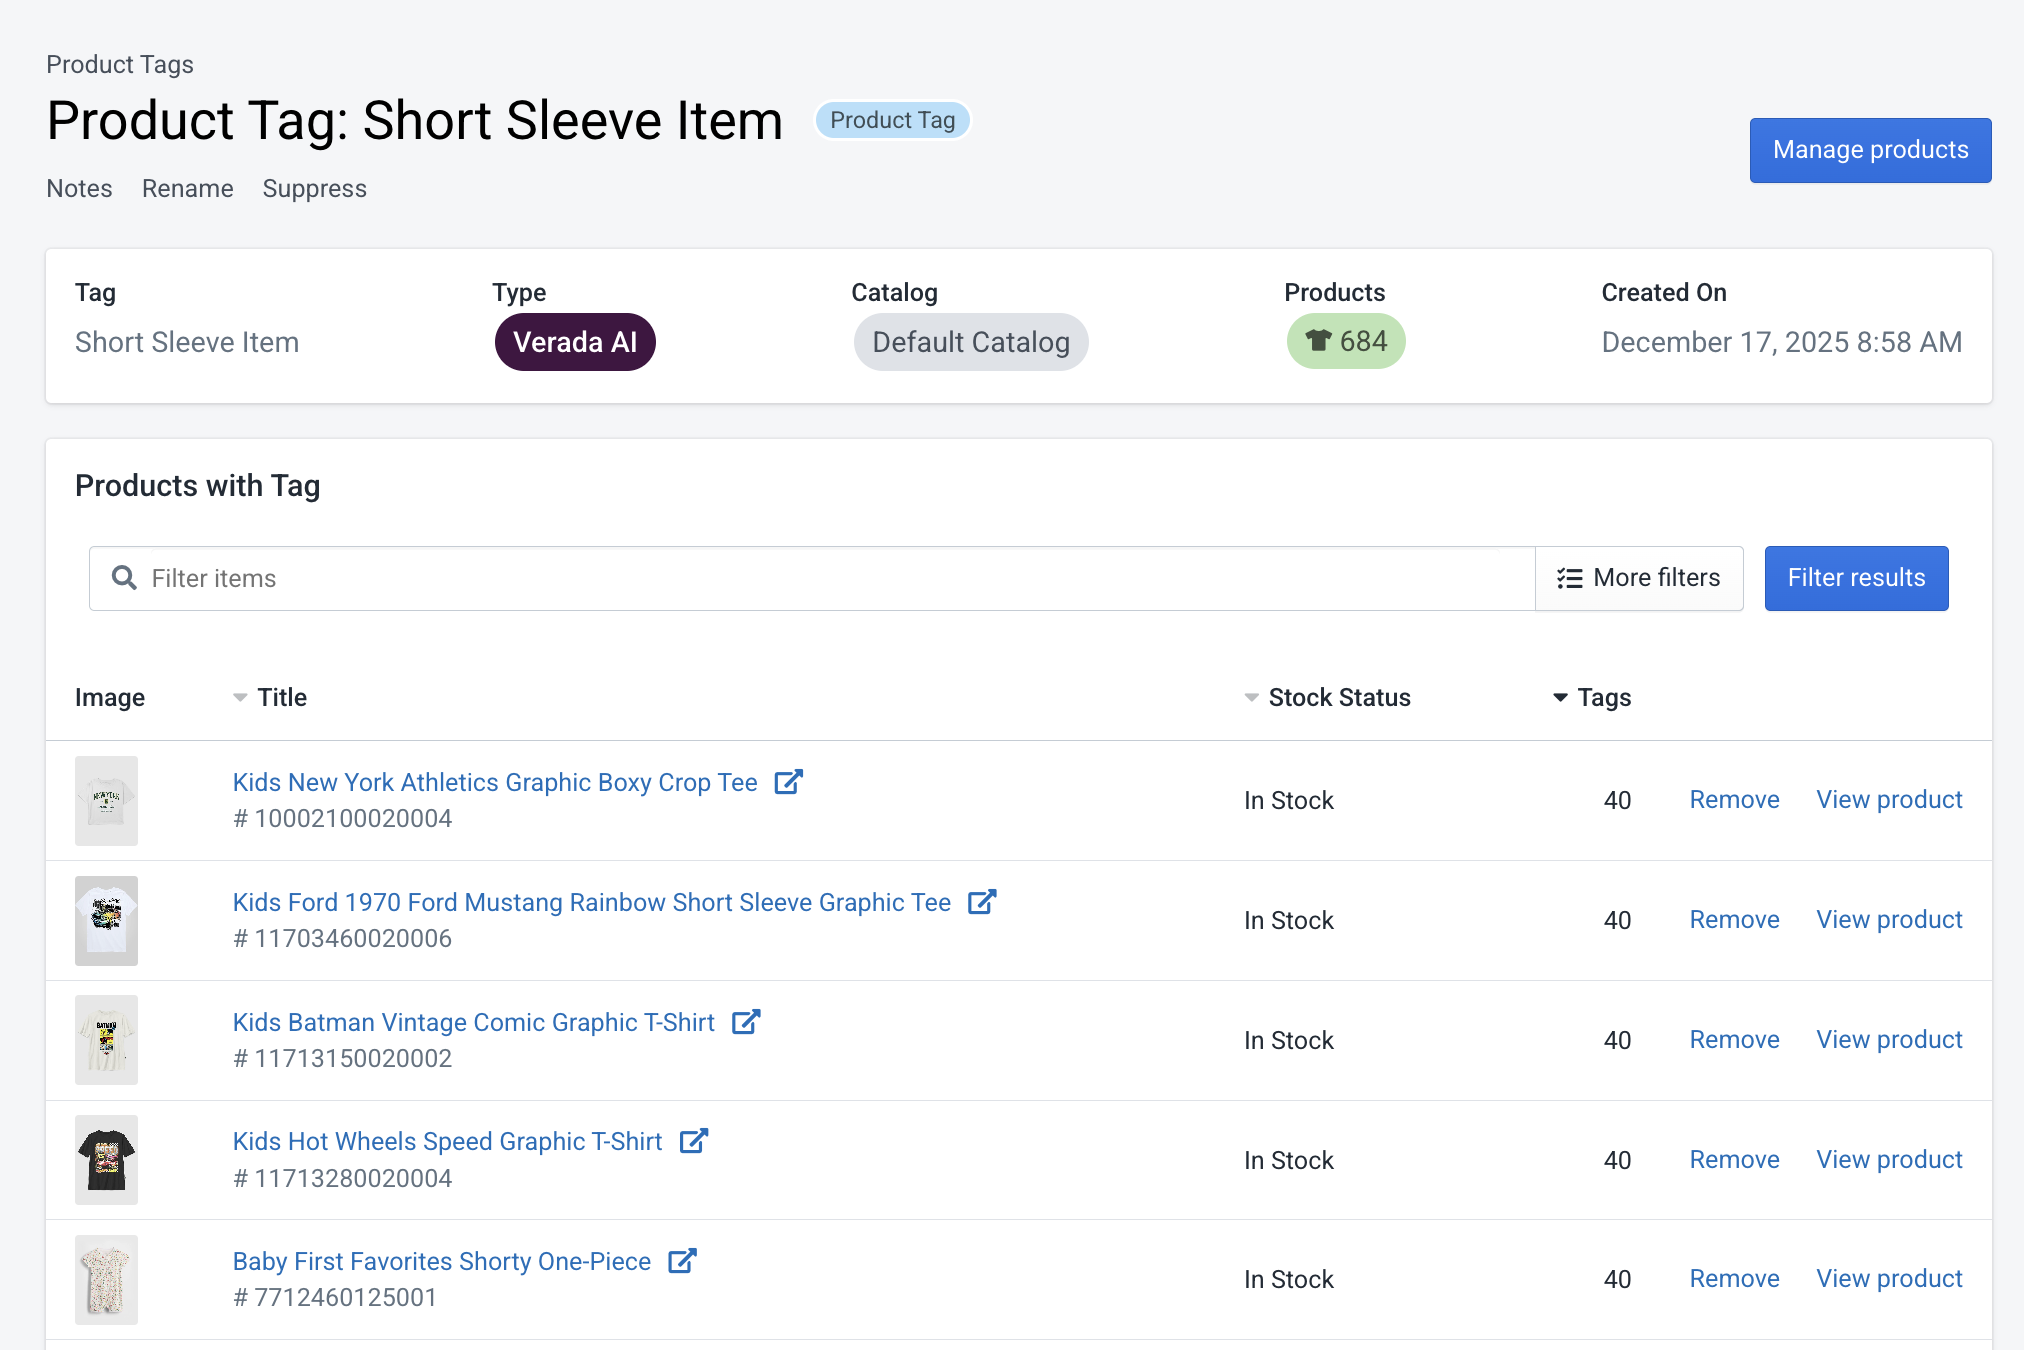Open the Notes menu item

pos(79,189)
